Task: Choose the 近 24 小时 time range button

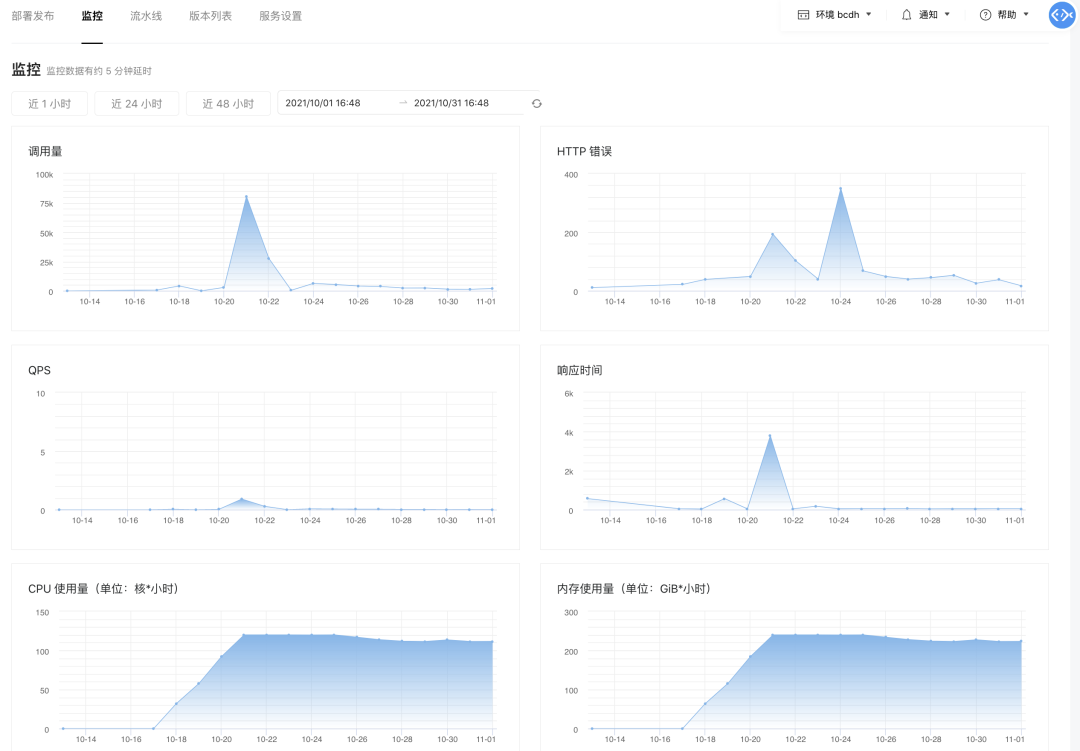Action: (137, 103)
